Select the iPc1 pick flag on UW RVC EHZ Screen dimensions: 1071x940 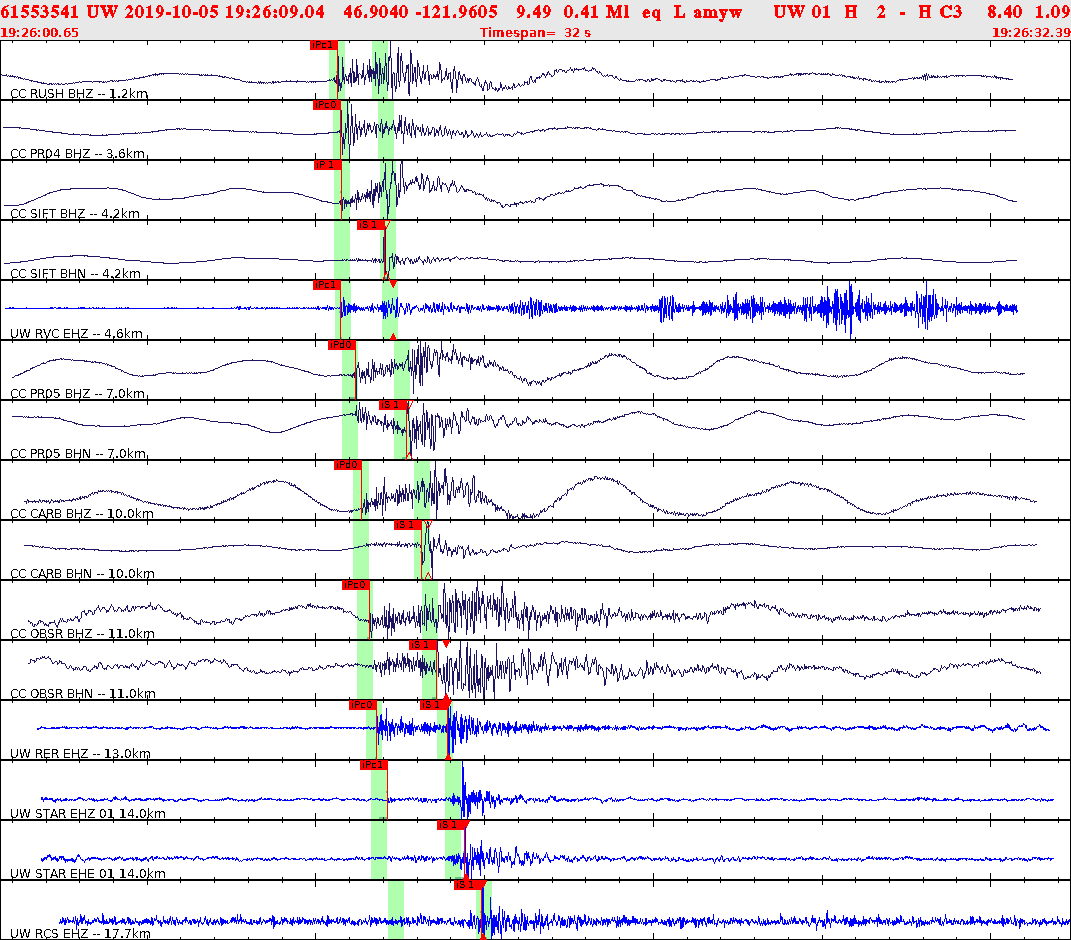324,287
